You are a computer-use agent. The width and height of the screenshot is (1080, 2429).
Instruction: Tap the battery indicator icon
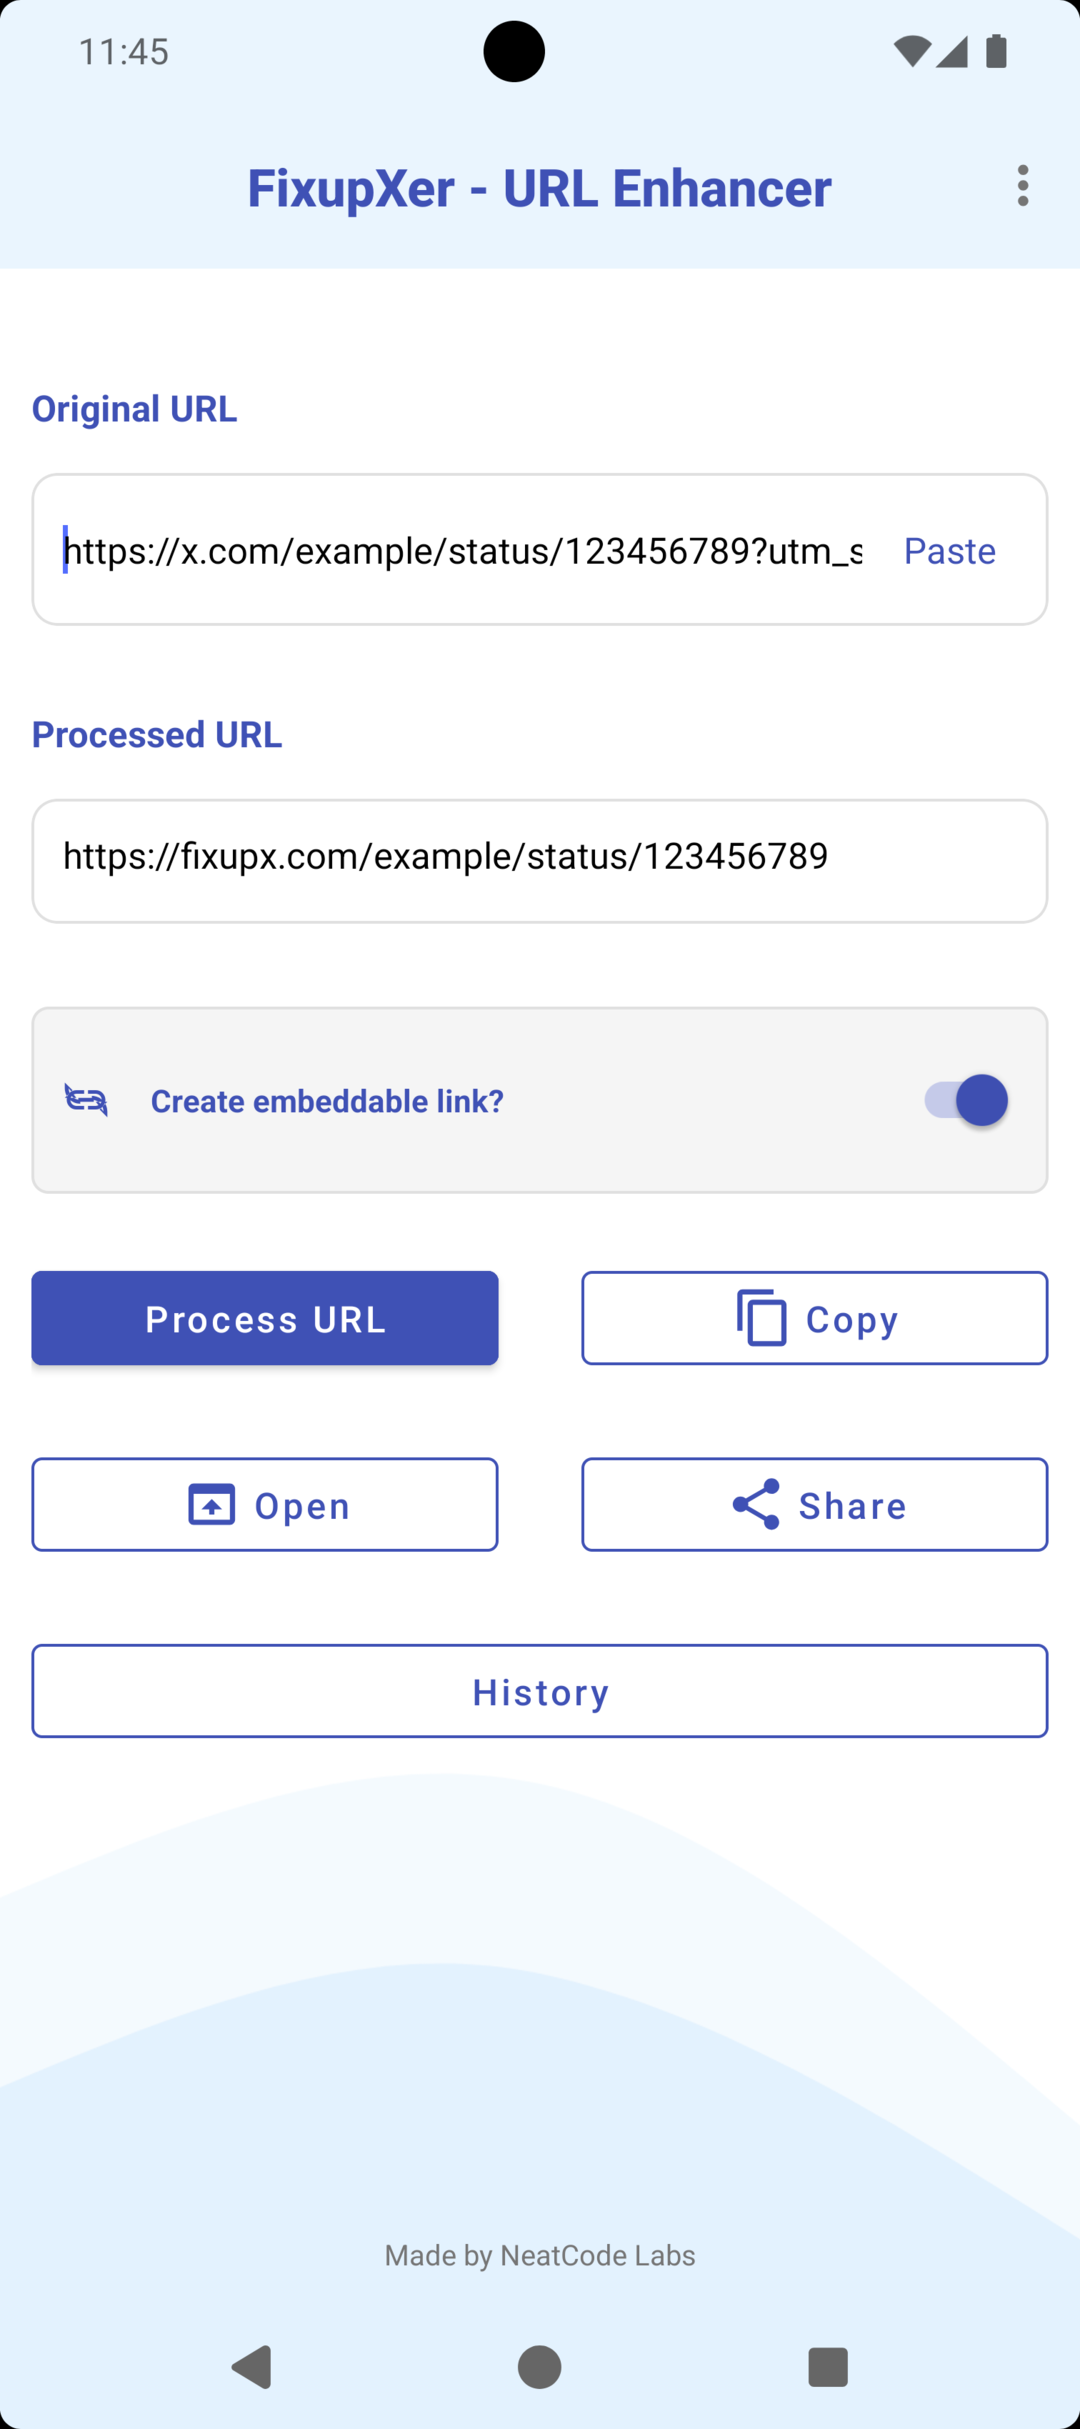996,52
